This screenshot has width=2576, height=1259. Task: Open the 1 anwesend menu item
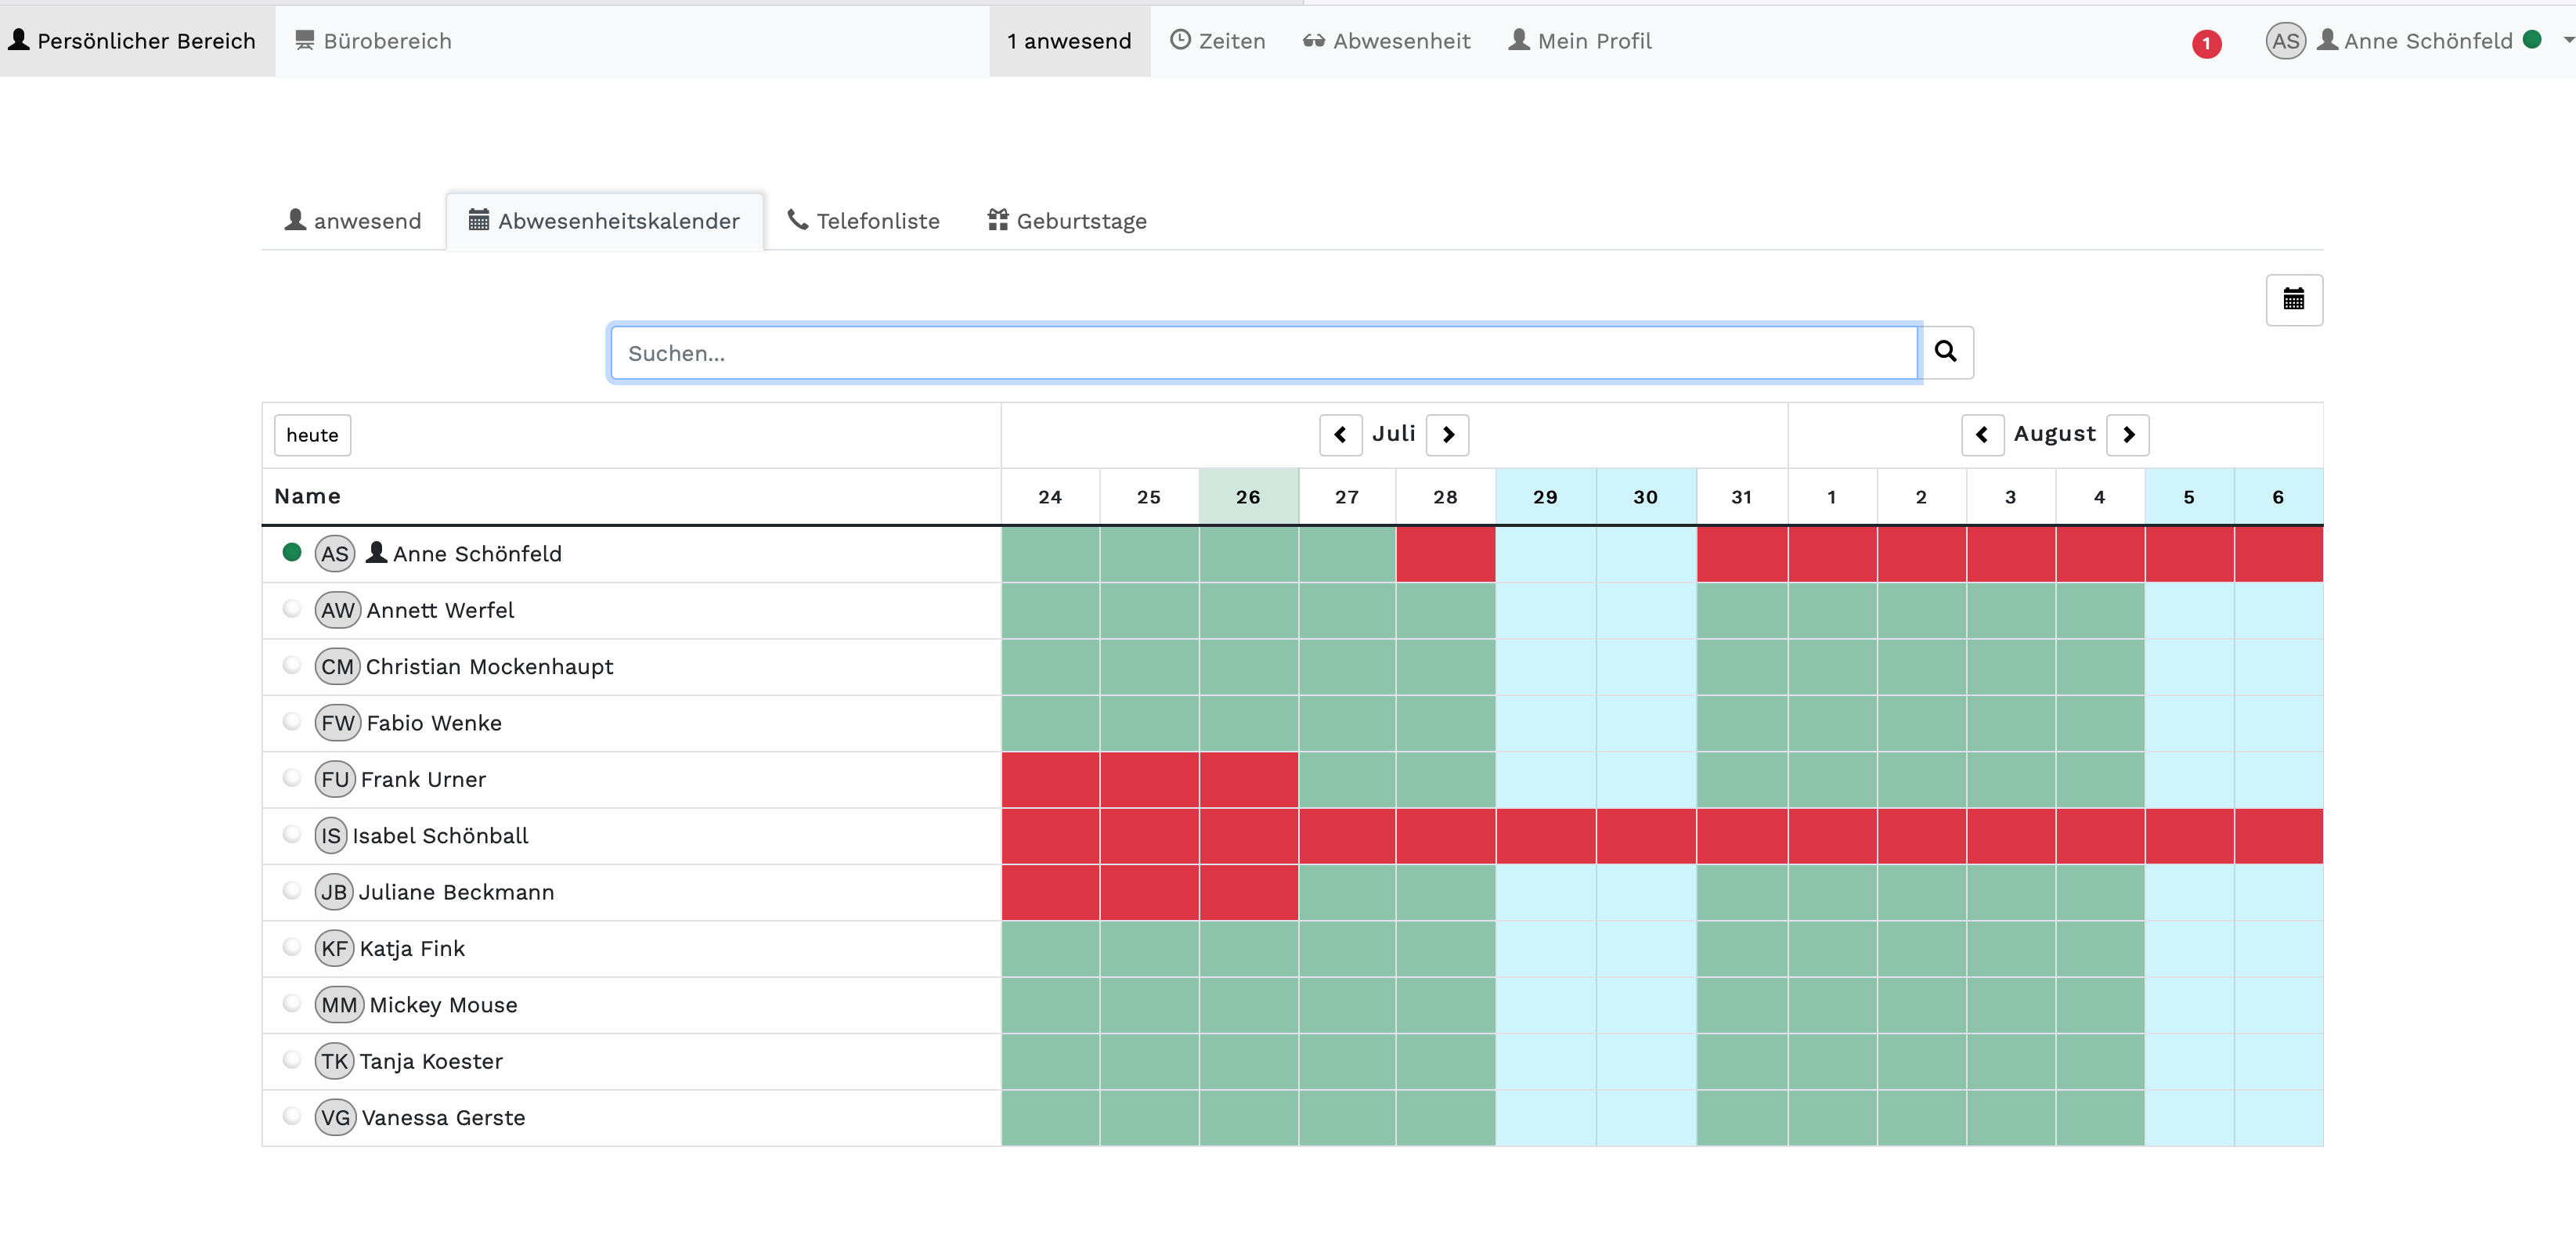1069,41
